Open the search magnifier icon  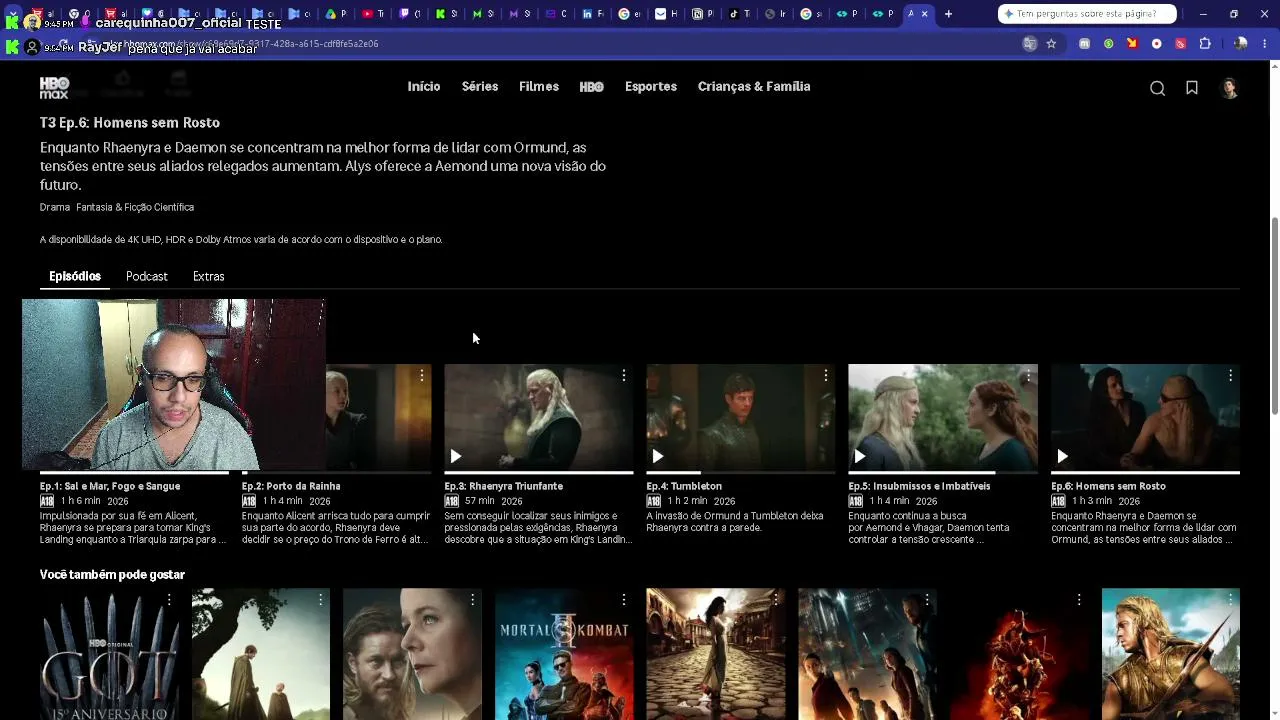pyautogui.click(x=1157, y=88)
